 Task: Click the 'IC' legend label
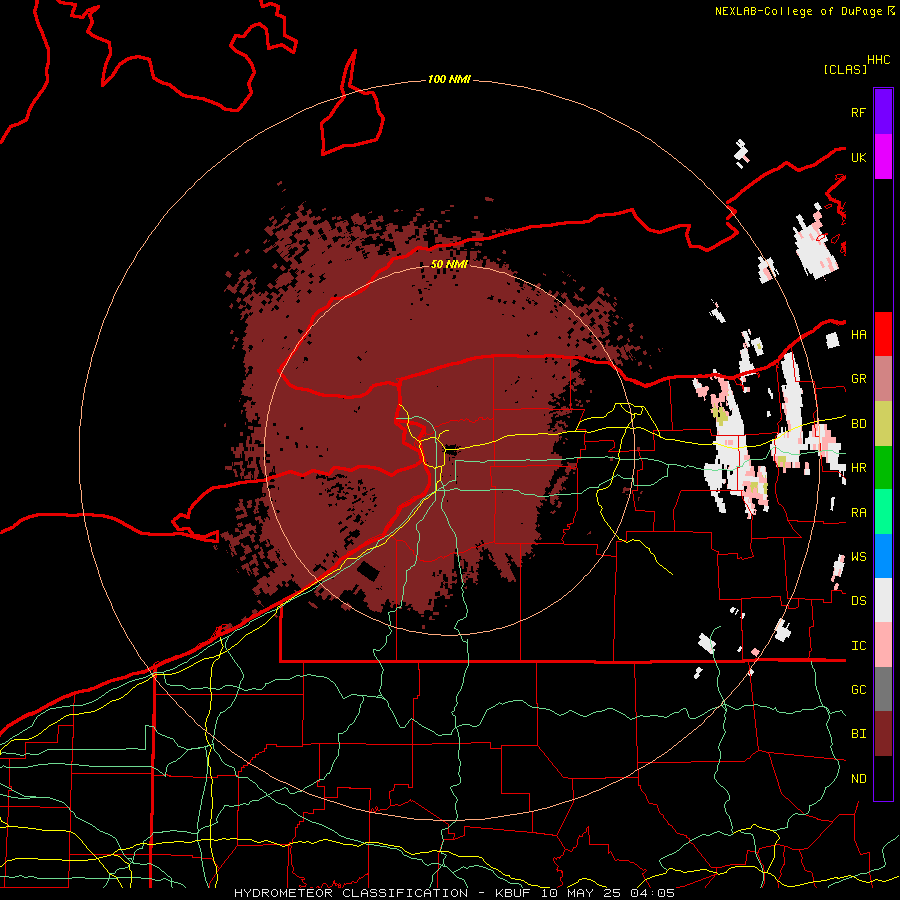pyautogui.click(x=858, y=646)
